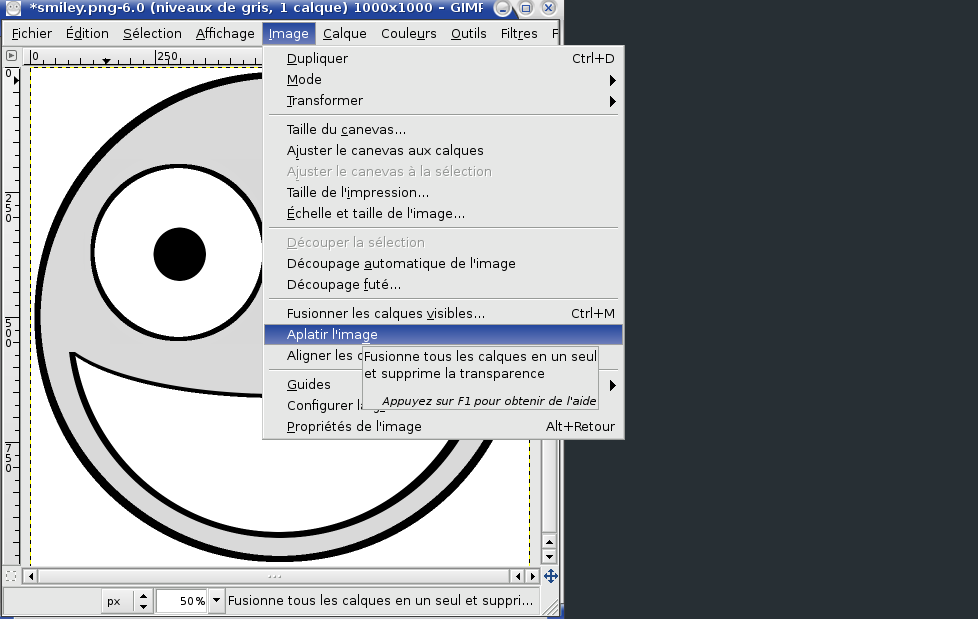Open the Calque menu

(344, 33)
